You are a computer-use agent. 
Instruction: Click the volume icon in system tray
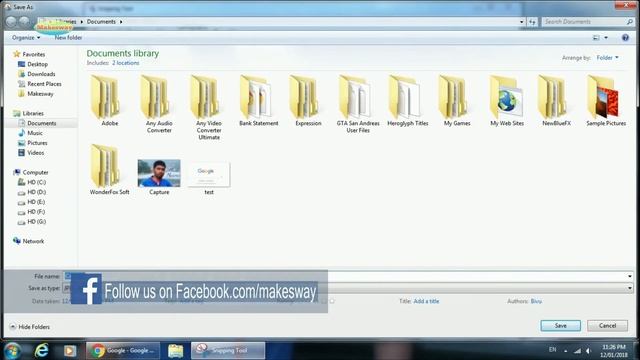(x=589, y=351)
